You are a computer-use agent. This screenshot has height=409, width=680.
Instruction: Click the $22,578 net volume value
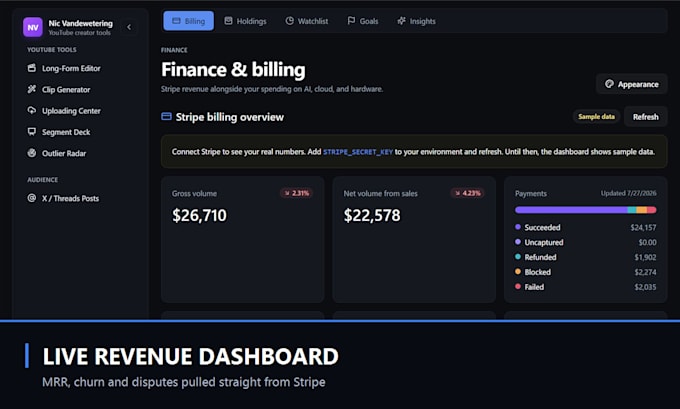point(372,215)
